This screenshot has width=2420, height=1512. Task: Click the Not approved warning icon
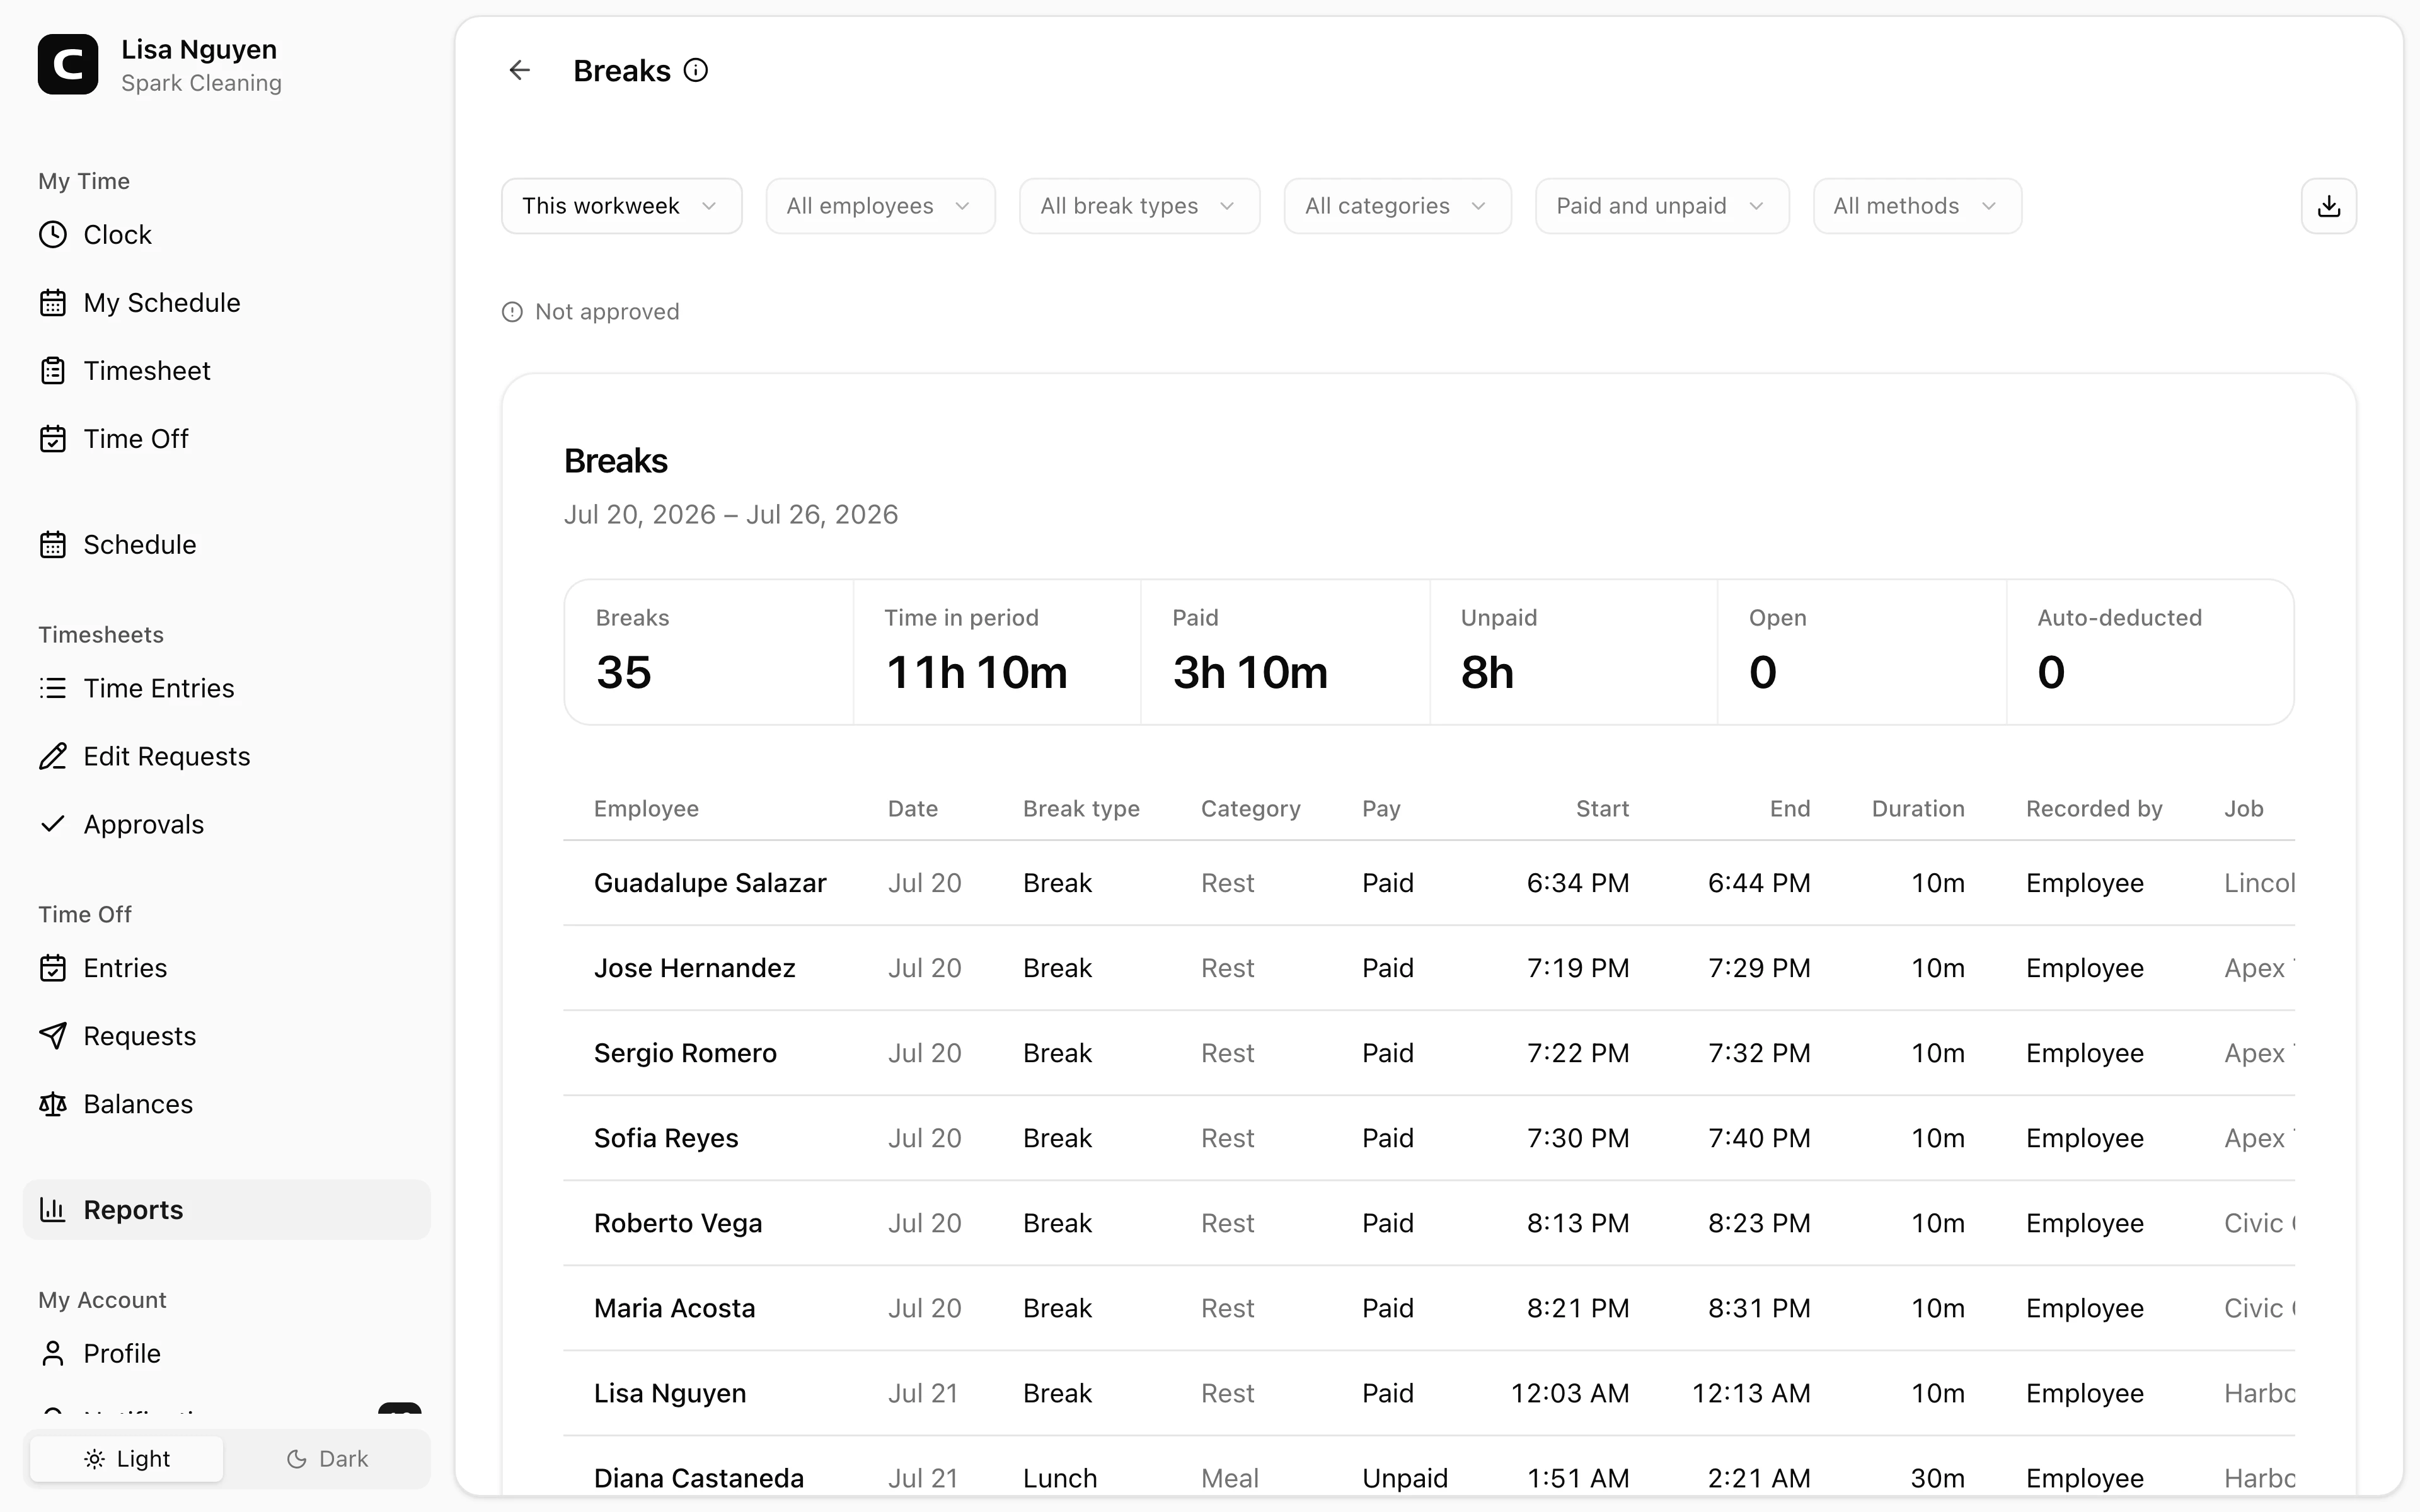[x=512, y=313]
